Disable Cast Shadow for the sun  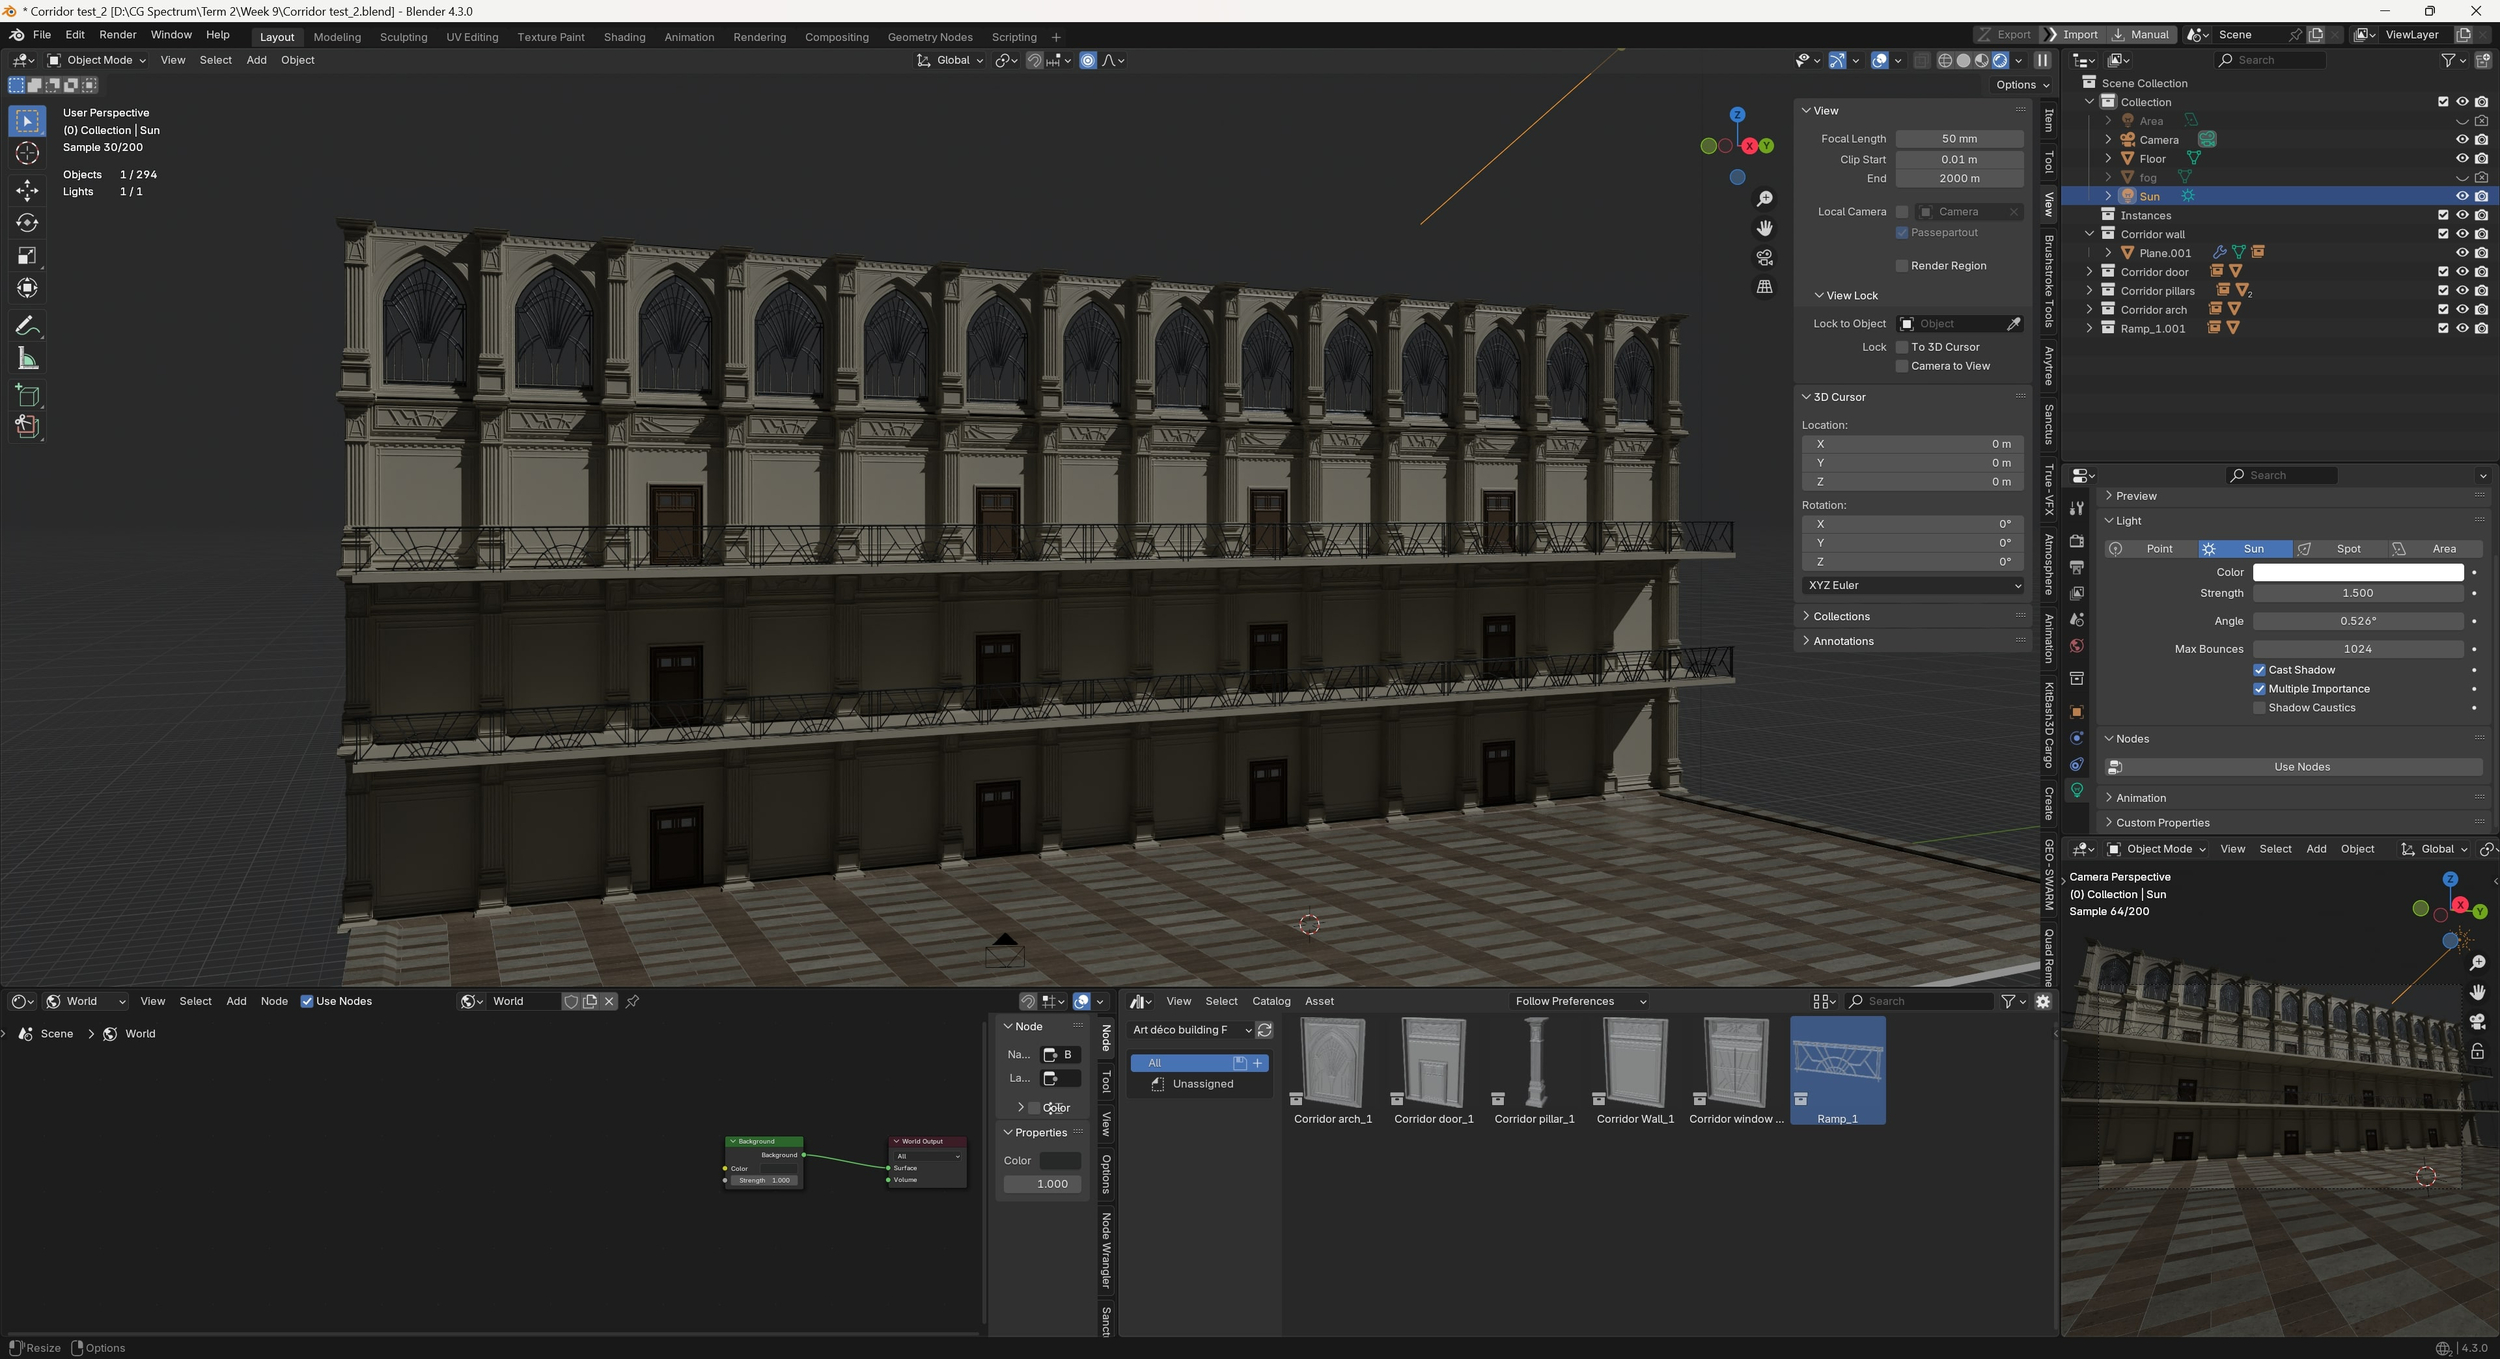tap(2259, 670)
